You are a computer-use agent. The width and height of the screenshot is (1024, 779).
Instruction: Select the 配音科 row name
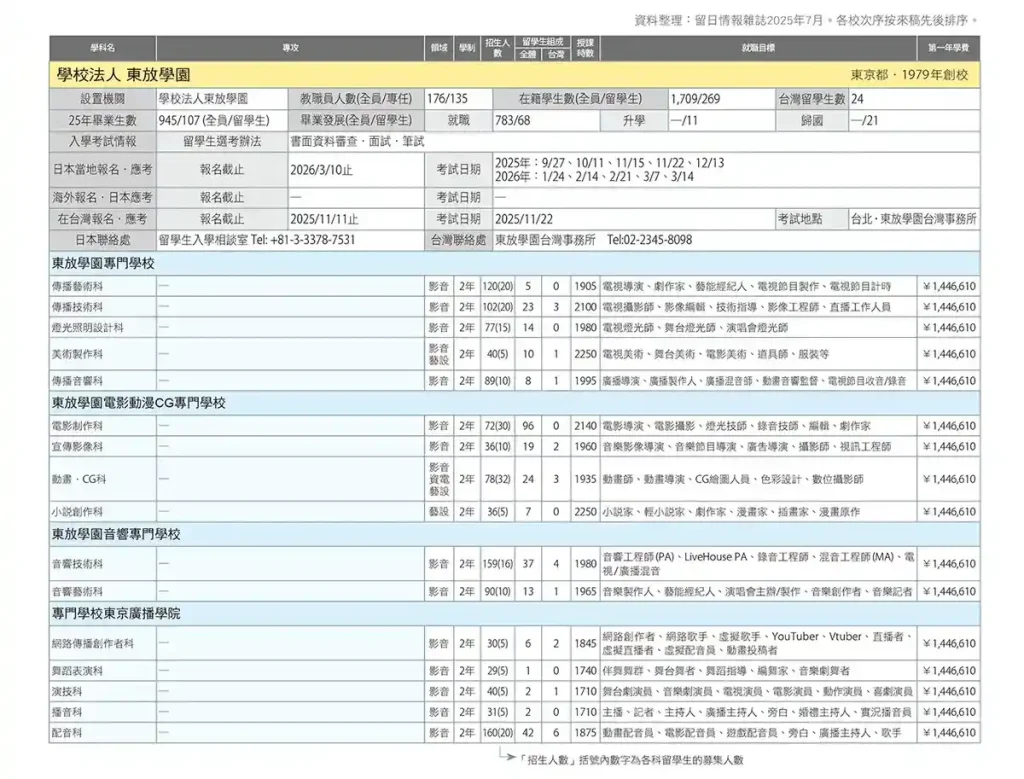pos(67,734)
